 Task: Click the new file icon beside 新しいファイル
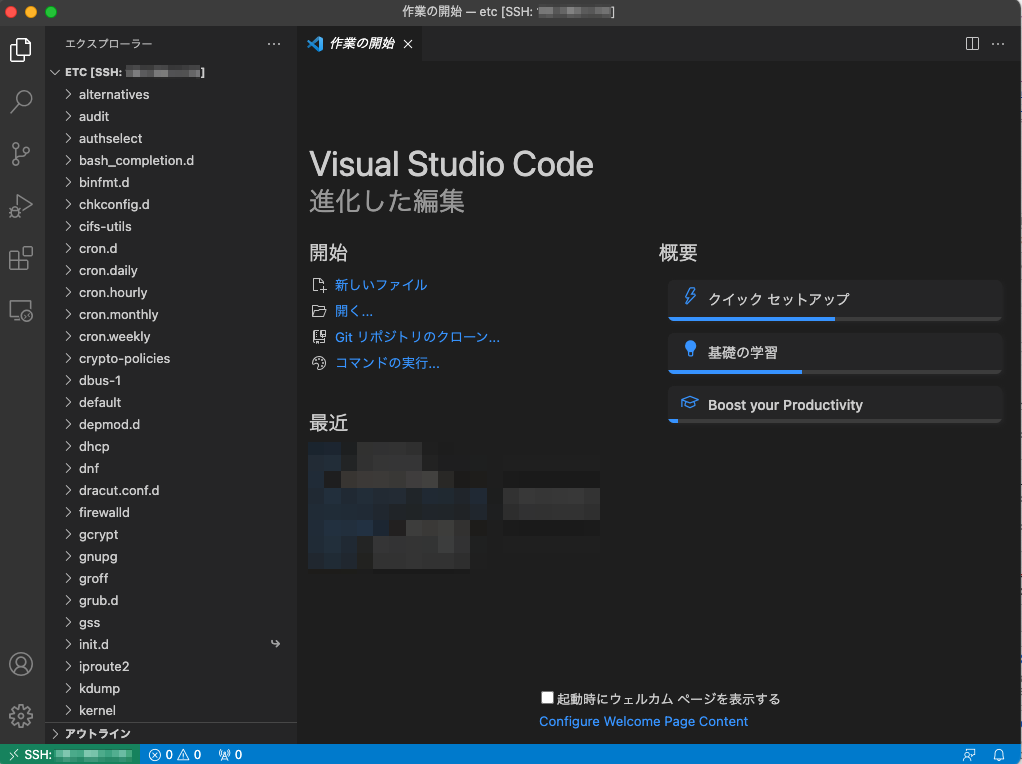click(319, 285)
